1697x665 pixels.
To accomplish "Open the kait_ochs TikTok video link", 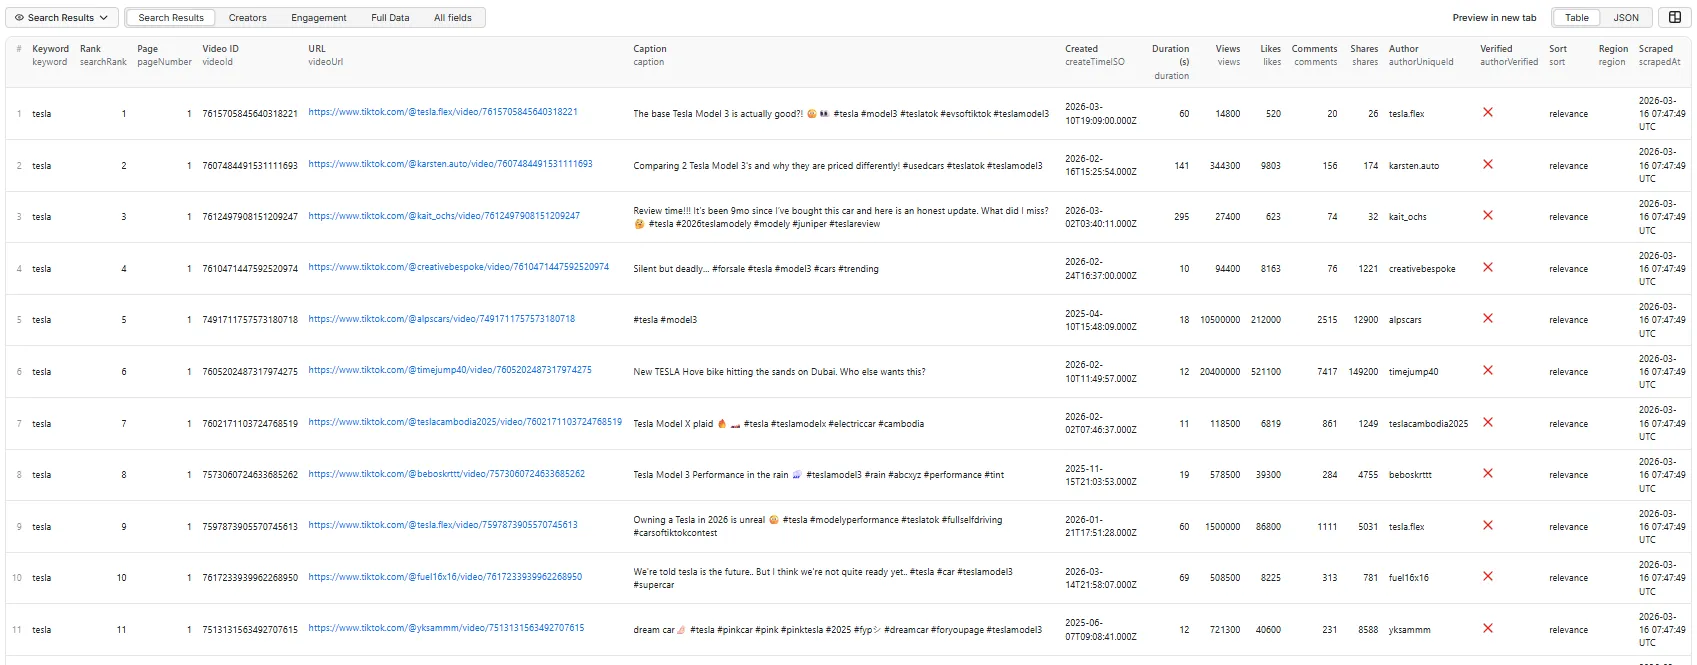I will click(444, 215).
